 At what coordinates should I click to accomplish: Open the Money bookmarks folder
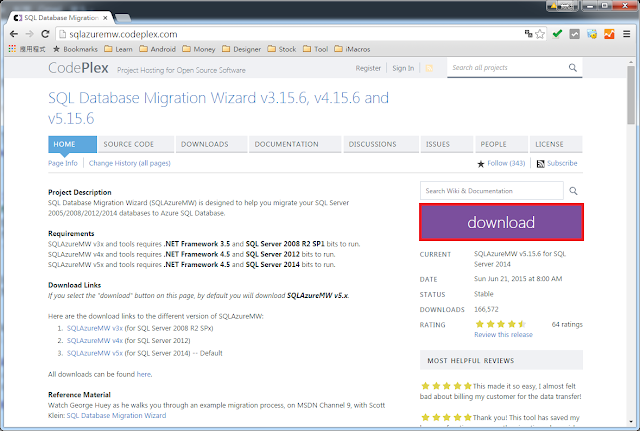click(x=199, y=49)
